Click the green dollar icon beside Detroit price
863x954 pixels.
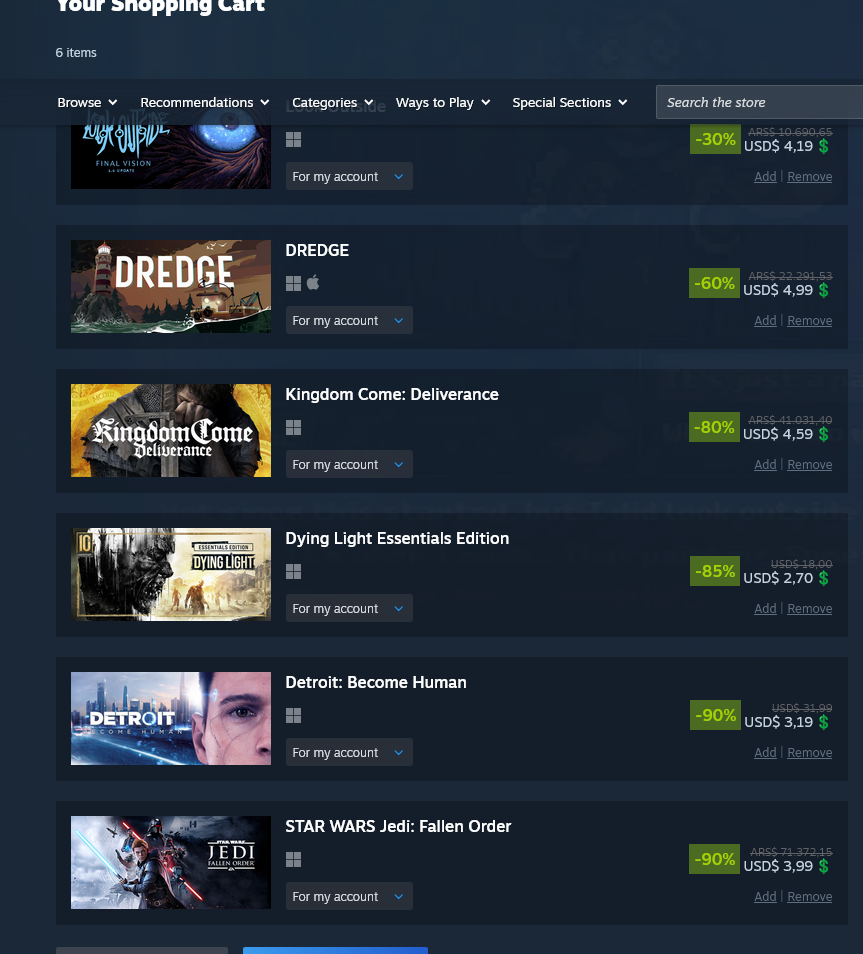click(823, 722)
